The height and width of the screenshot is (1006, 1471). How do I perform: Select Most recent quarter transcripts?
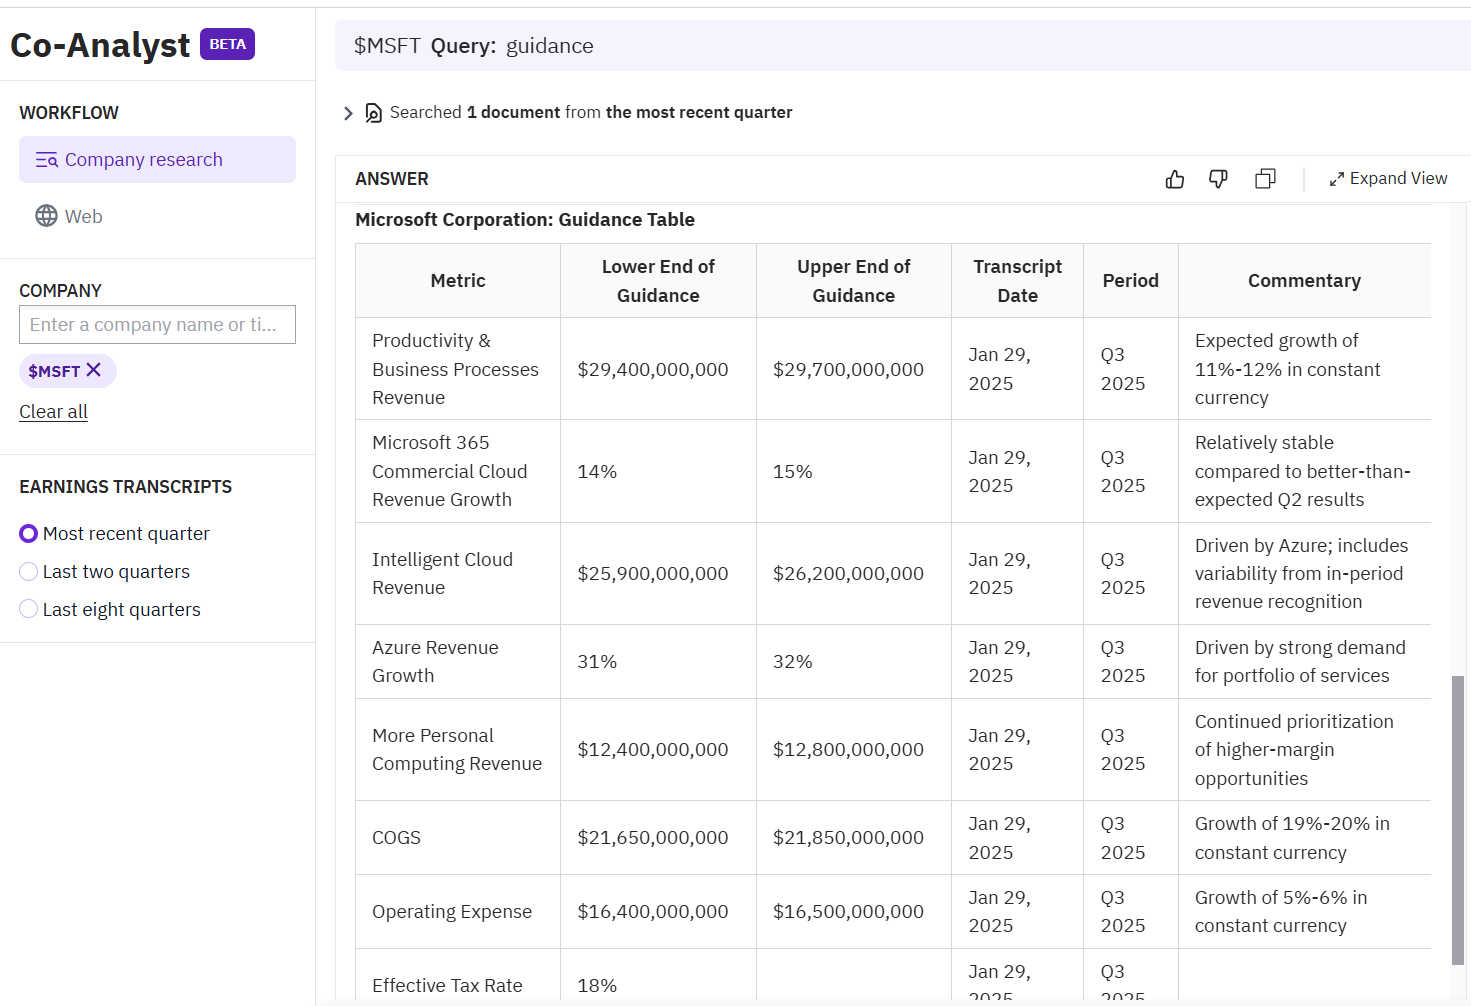coord(28,533)
